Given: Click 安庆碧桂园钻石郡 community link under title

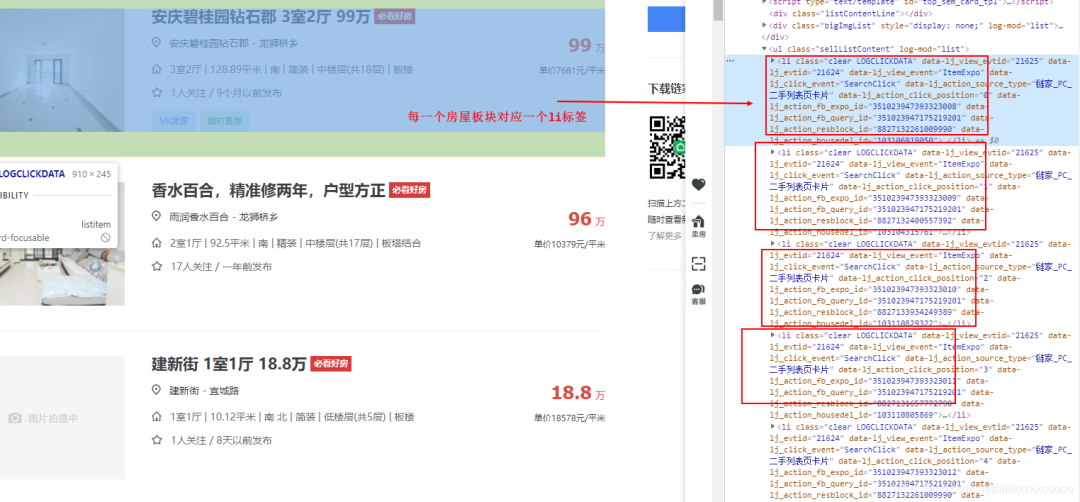Looking at the screenshot, I should (x=209, y=43).
